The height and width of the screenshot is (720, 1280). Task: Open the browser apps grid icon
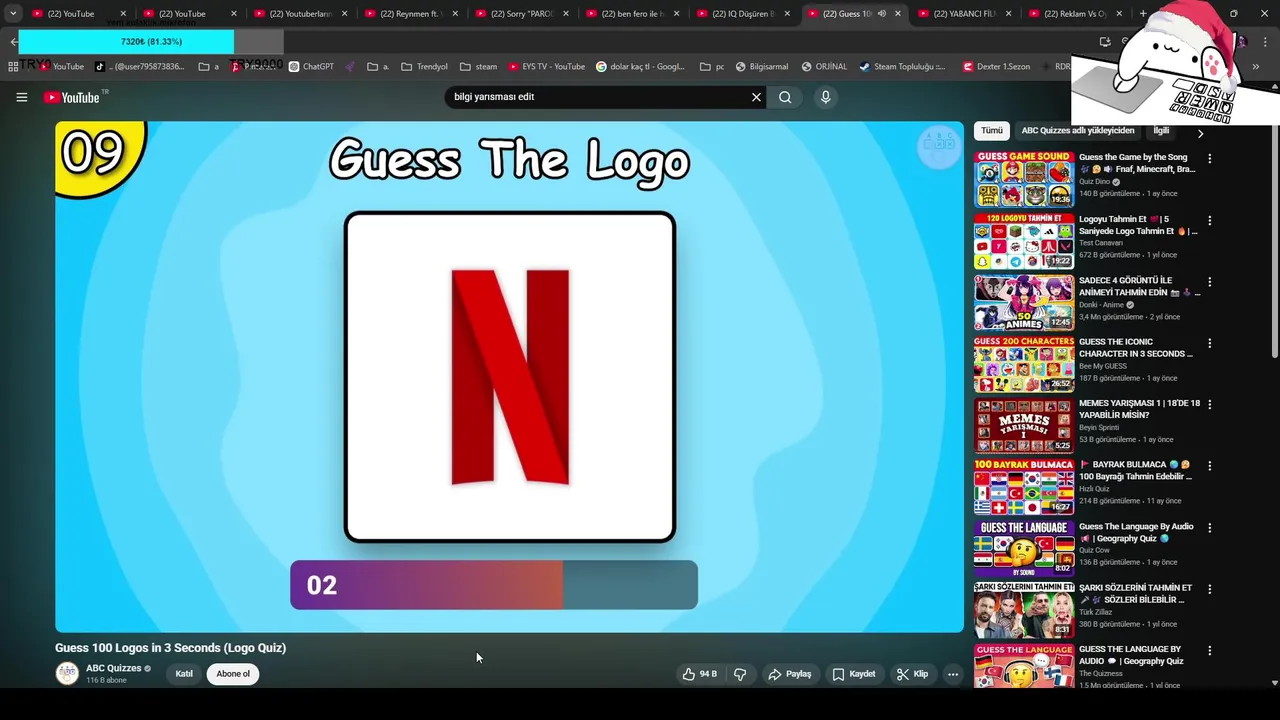point(13,67)
